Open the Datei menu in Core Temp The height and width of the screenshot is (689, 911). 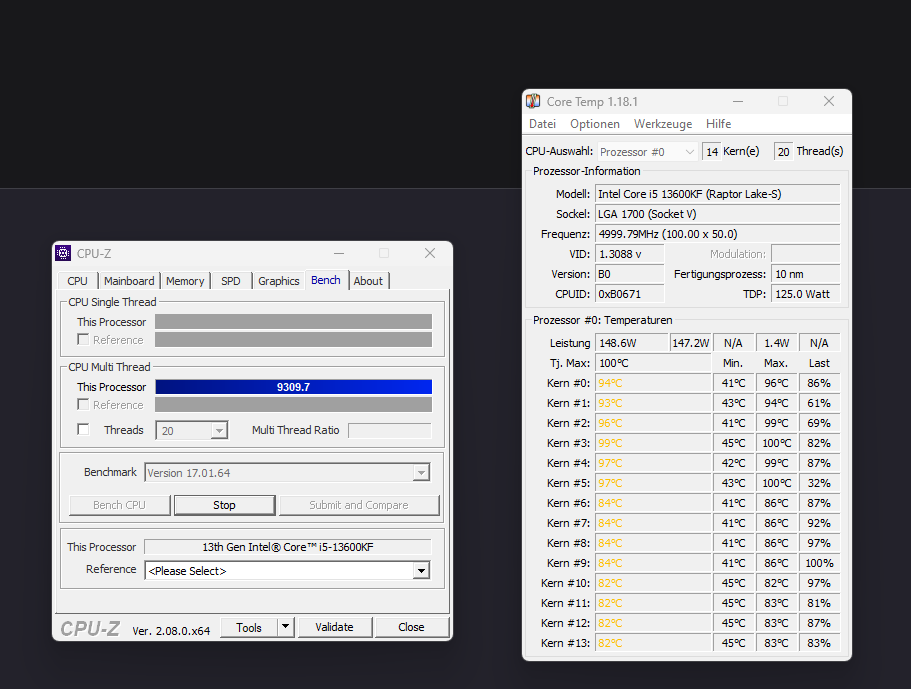[x=542, y=124]
